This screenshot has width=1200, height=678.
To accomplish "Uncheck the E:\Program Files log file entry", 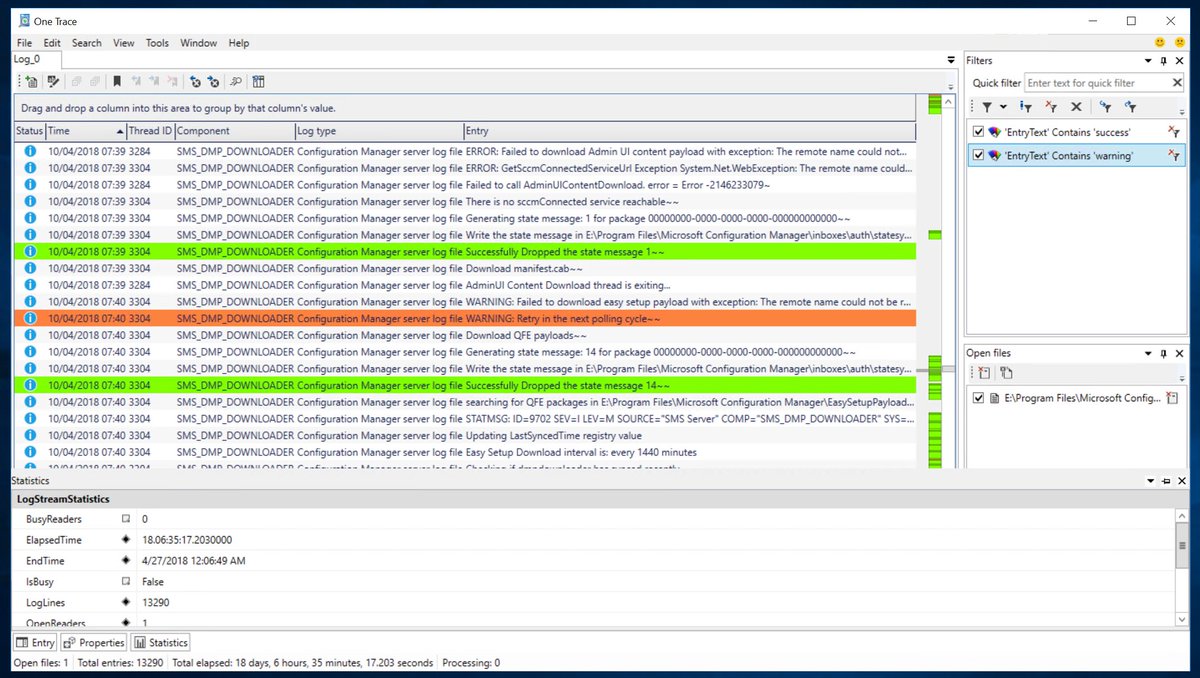I will (977, 397).
